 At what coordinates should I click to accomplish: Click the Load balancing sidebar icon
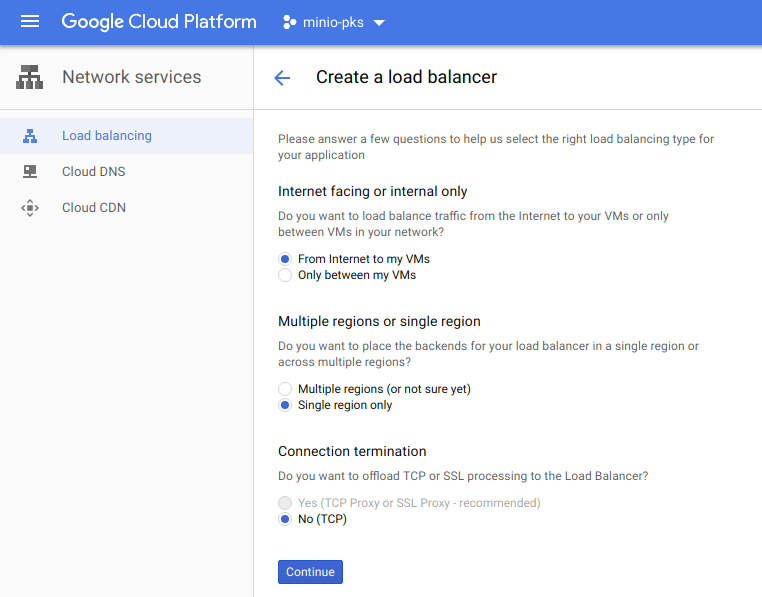[x=30, y=136]
